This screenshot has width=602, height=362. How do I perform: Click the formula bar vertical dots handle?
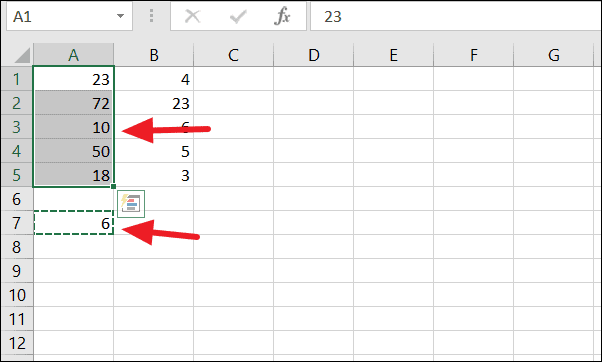point(151,16)
